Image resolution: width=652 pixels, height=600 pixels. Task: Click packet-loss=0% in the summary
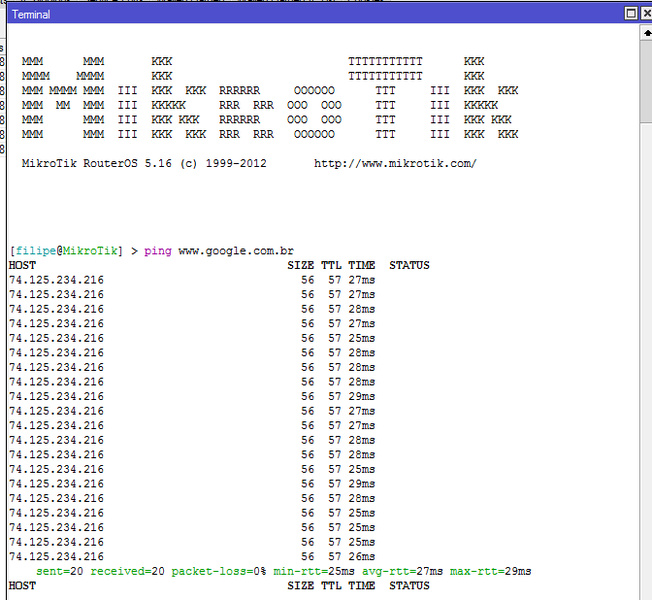click(x=219, y=572)
